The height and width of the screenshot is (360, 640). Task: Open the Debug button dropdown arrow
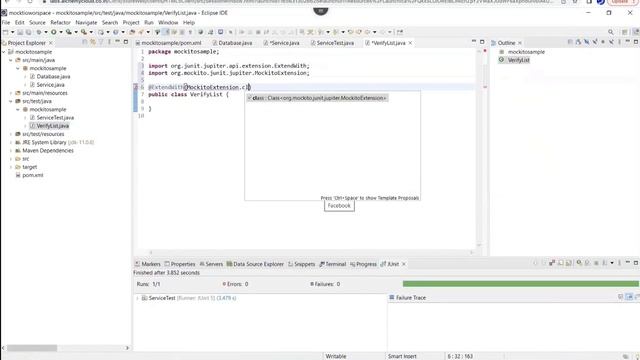coord(46,32)
